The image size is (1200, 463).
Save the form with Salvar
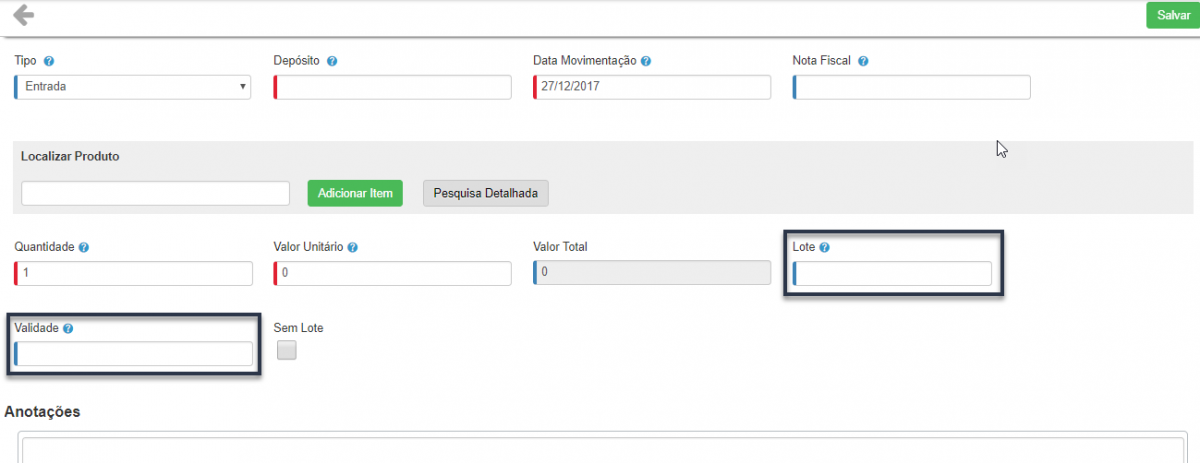click(1173, 15)
